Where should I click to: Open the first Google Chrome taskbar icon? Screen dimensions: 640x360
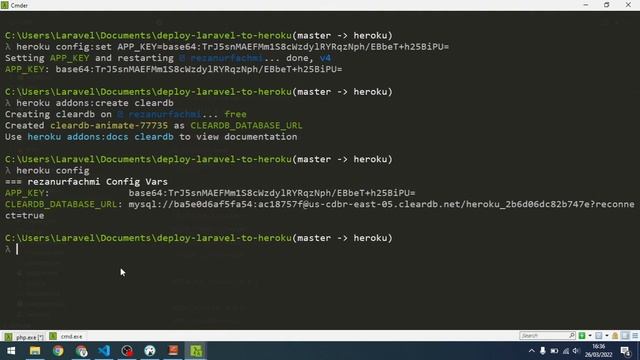[58, 351]
